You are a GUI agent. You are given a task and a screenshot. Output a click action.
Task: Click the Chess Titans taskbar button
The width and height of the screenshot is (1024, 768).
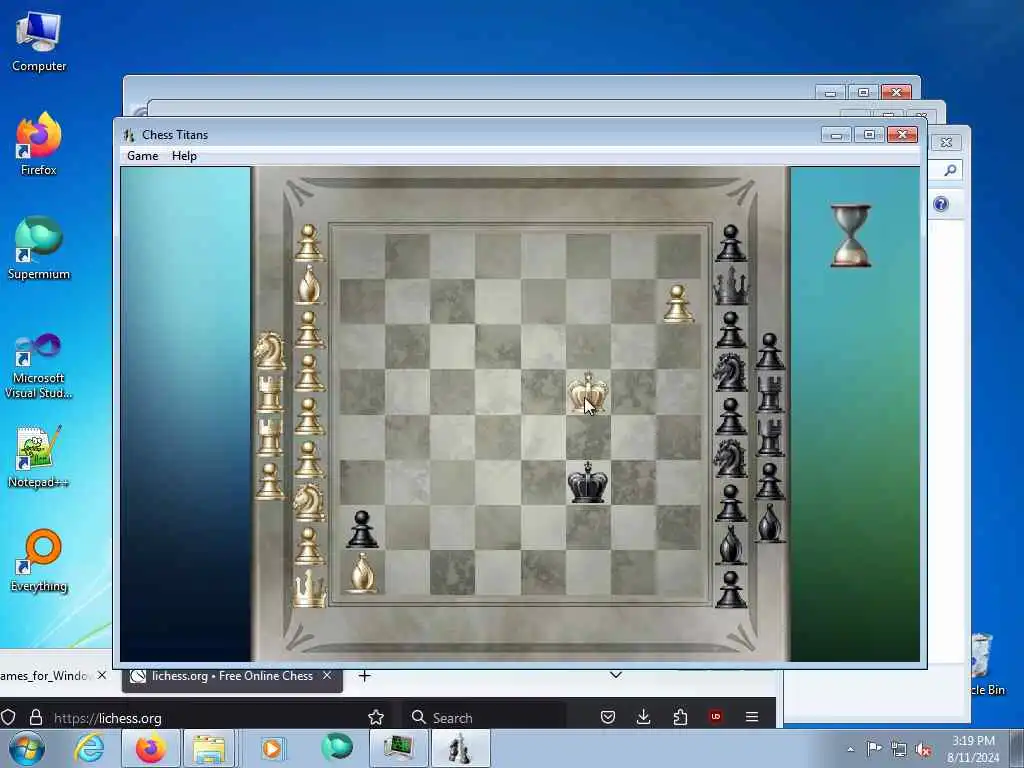point(460,748)
